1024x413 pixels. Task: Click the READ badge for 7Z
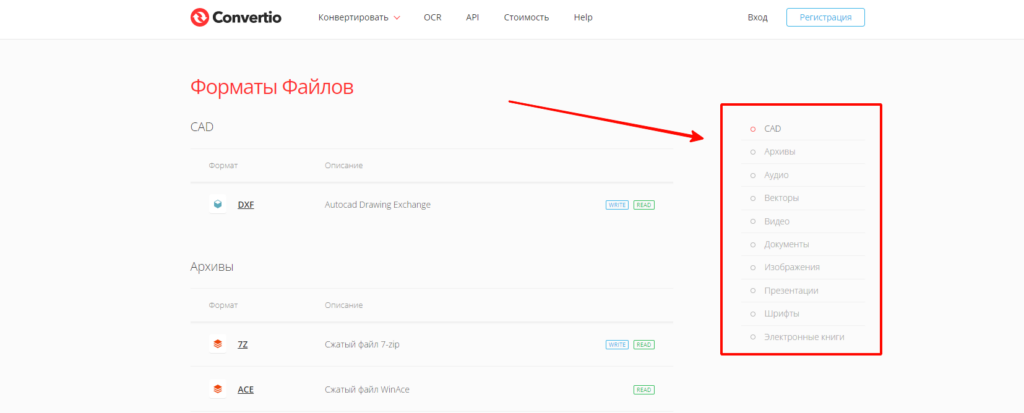click(644, 344)
